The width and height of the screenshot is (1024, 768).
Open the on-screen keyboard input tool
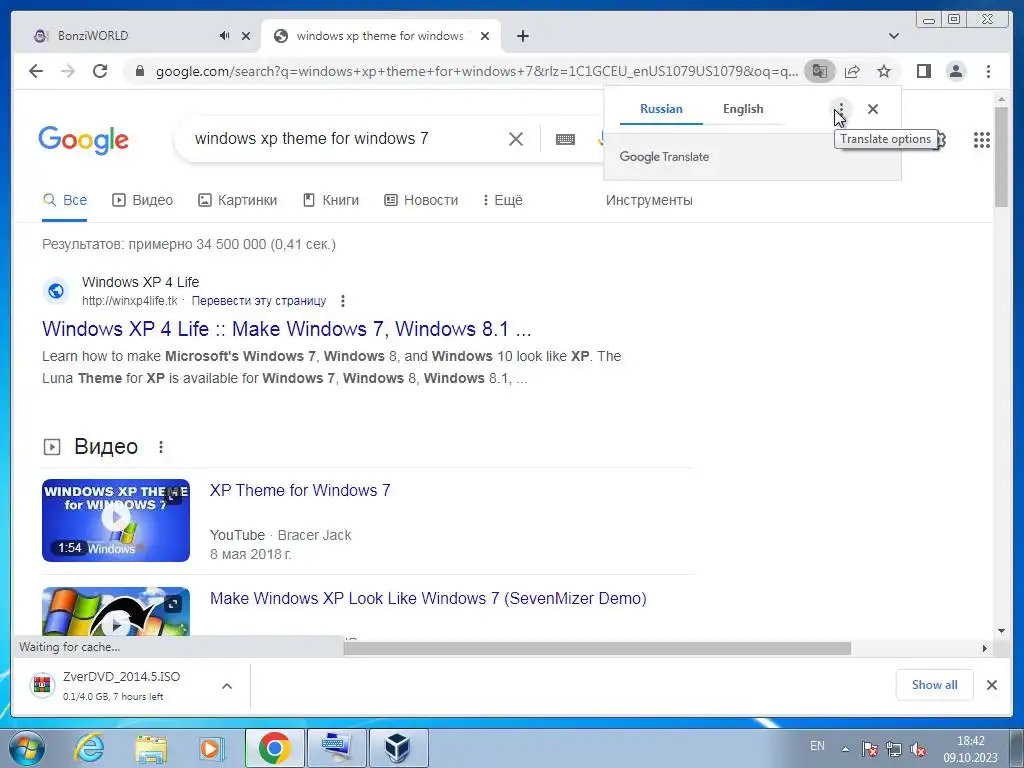pyautogui.click(x=565, y=139)
